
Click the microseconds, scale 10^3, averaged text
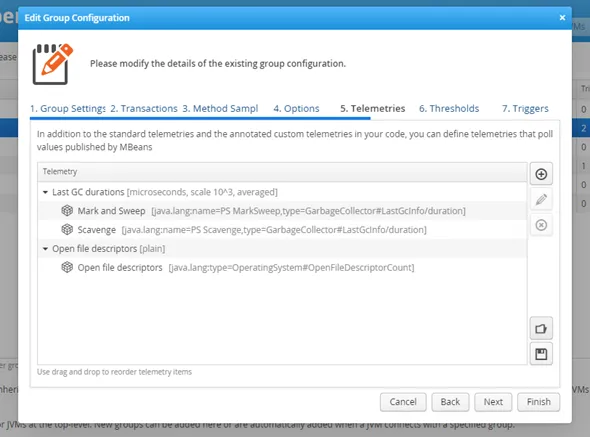coord(202,192)
